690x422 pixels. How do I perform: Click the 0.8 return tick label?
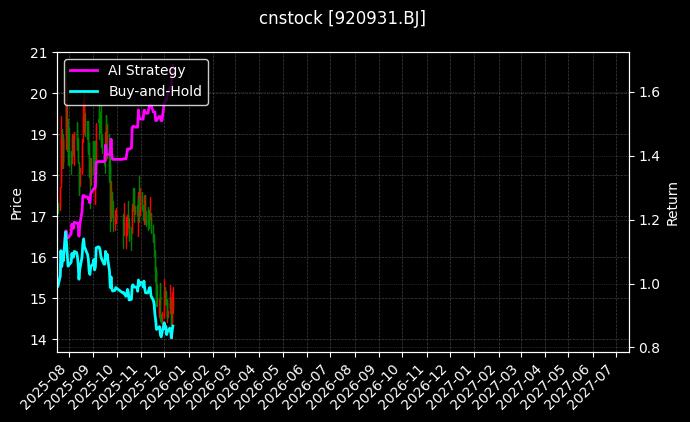(x=649, y=348)
